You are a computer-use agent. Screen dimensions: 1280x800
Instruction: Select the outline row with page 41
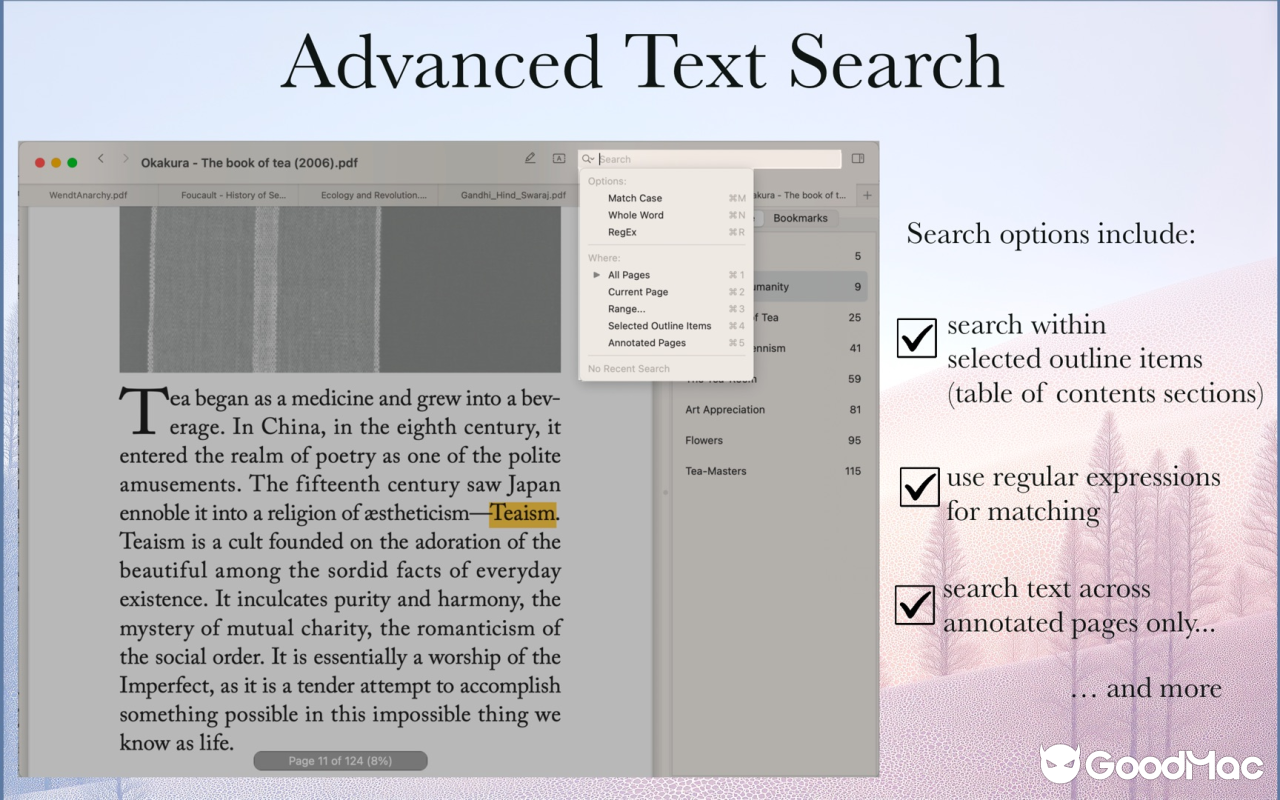pos(811,348)
